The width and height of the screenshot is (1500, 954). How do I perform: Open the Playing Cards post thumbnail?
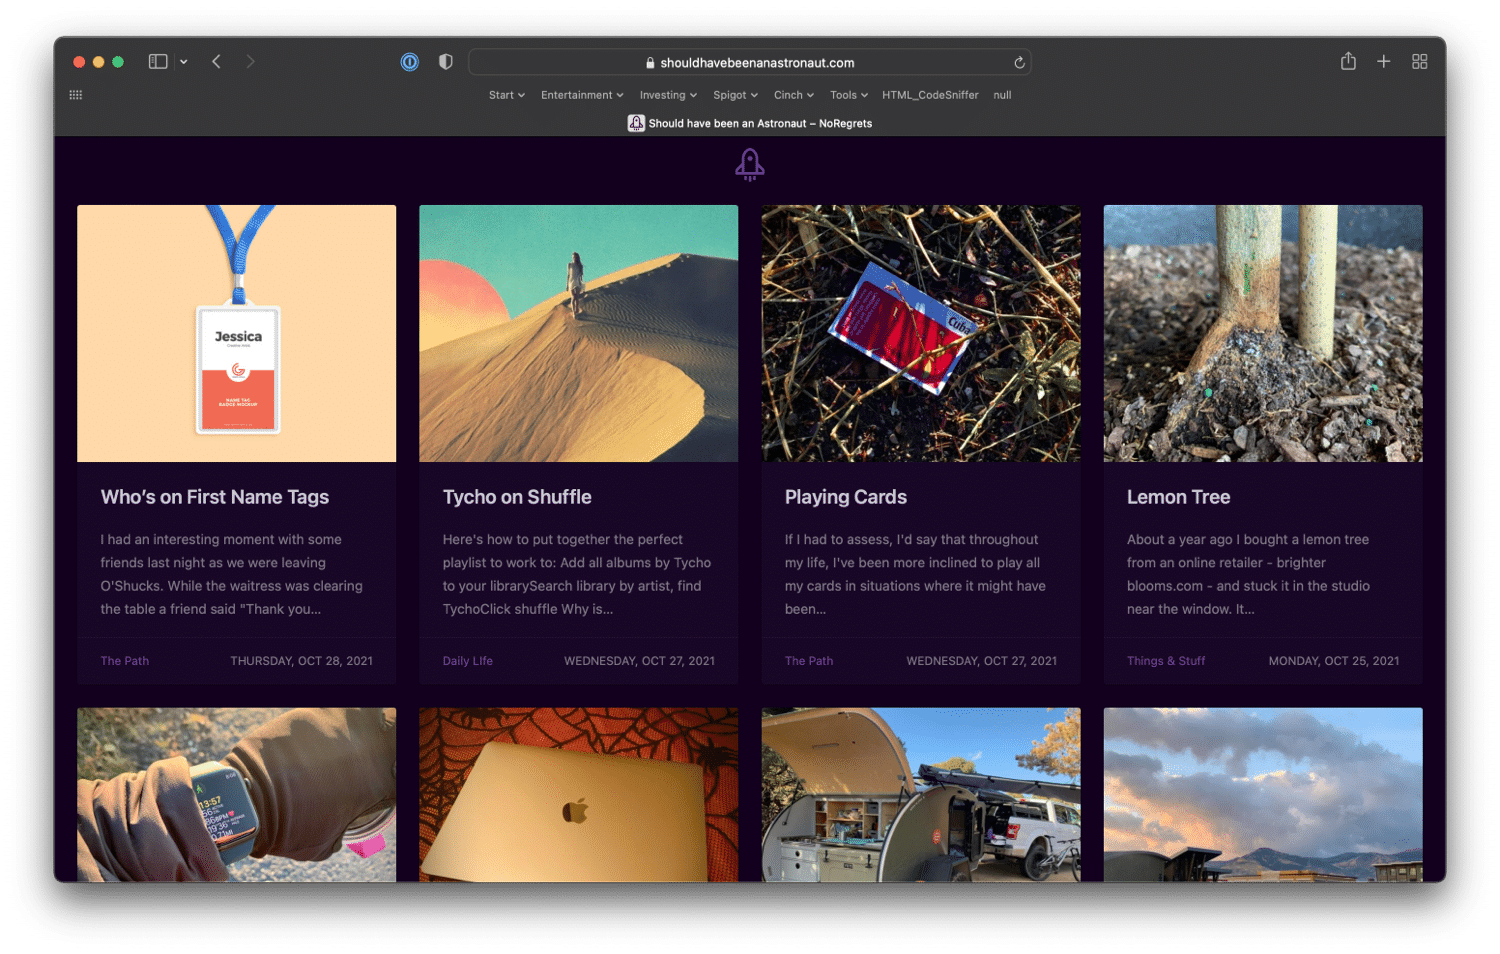click(921, 333)
